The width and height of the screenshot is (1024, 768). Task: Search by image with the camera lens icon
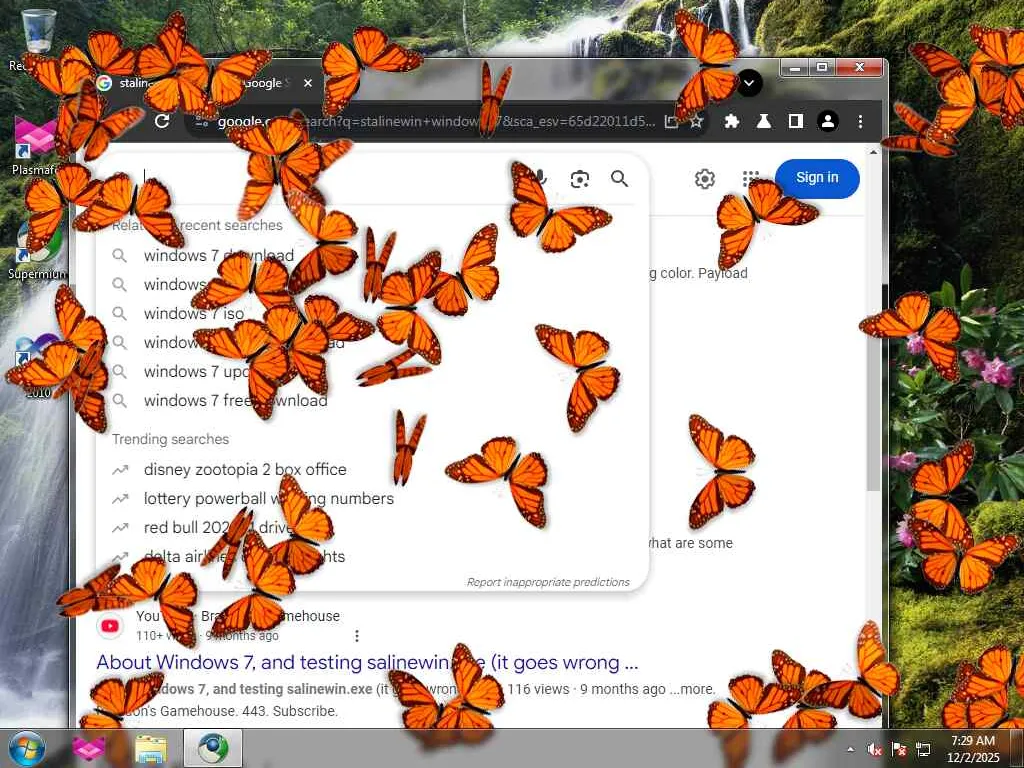(579, 178)
